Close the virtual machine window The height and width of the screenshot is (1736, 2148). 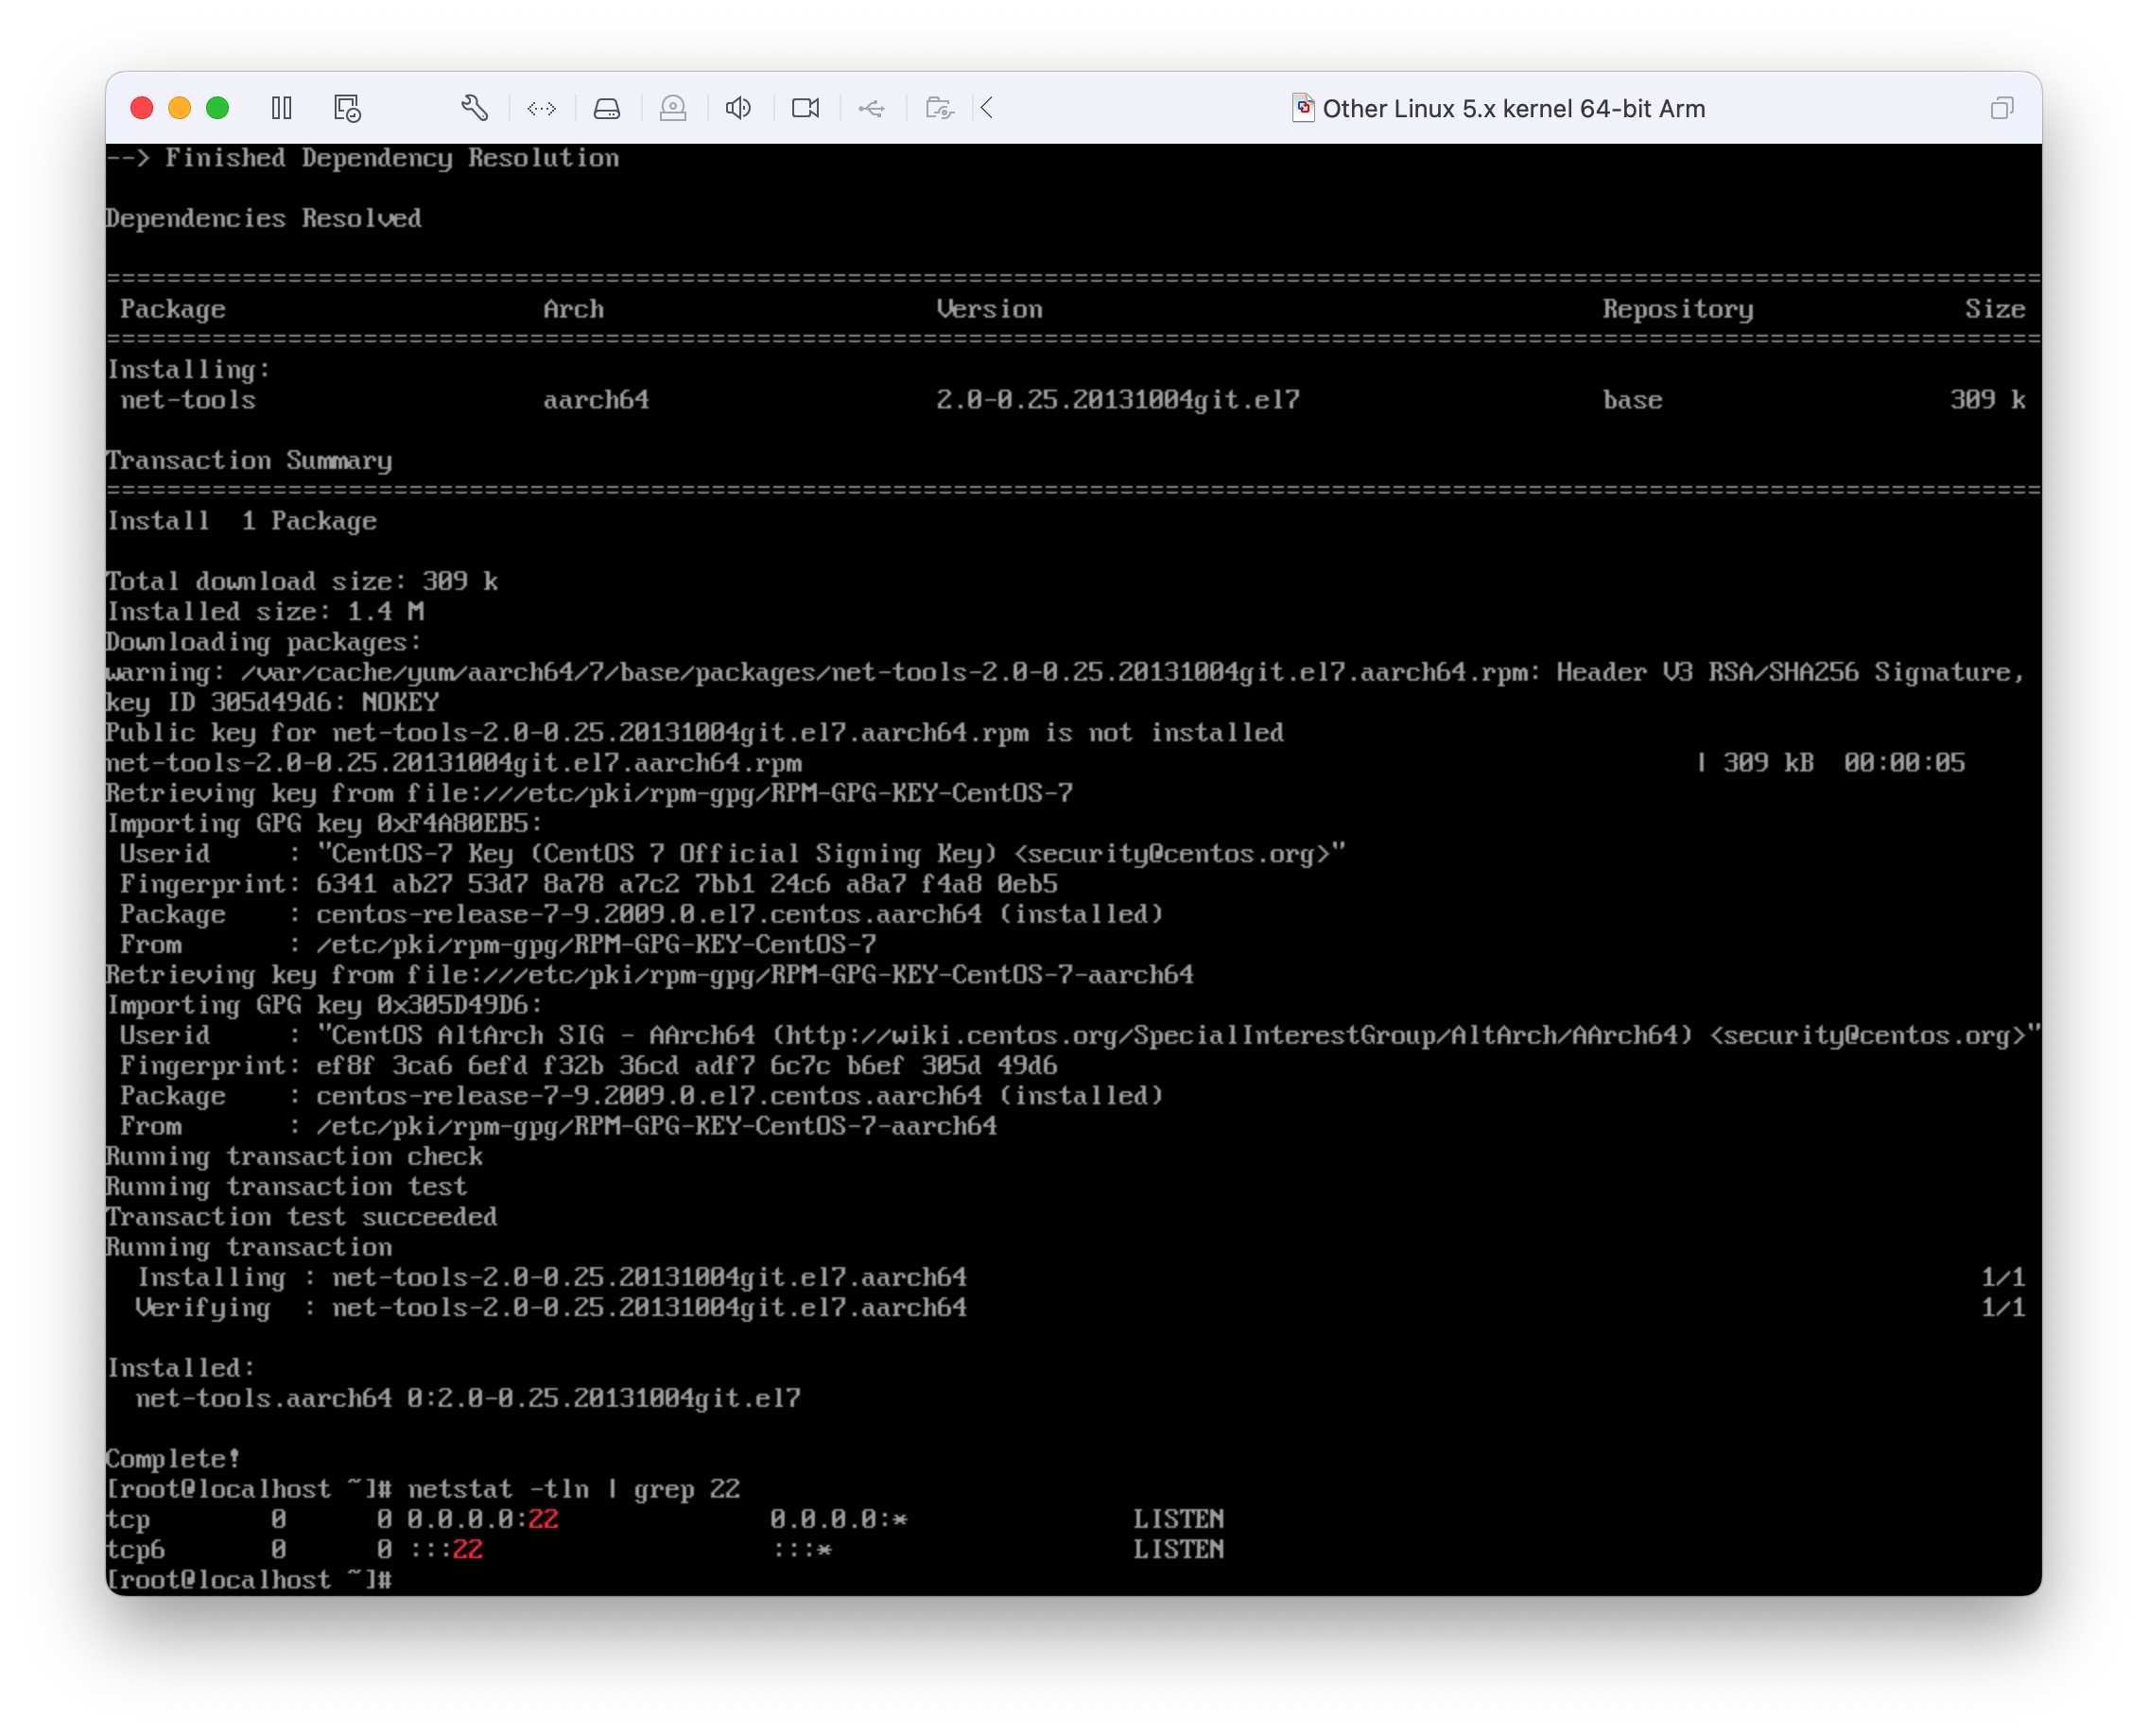click(x=142, y=108)
